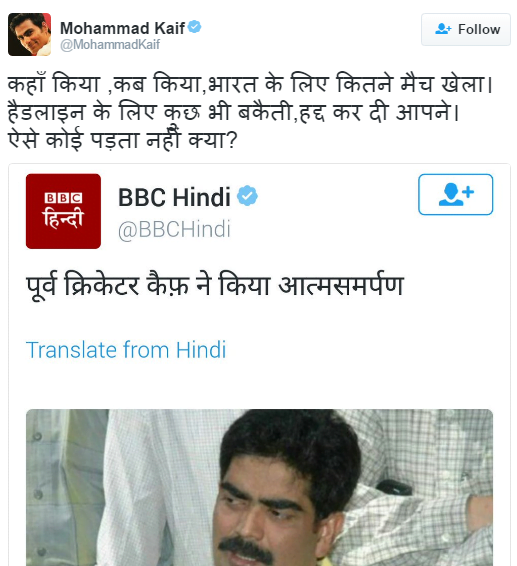Click the BBC block letters in red logo
Screen dimensions: 517x566
(x=64, y=198)
